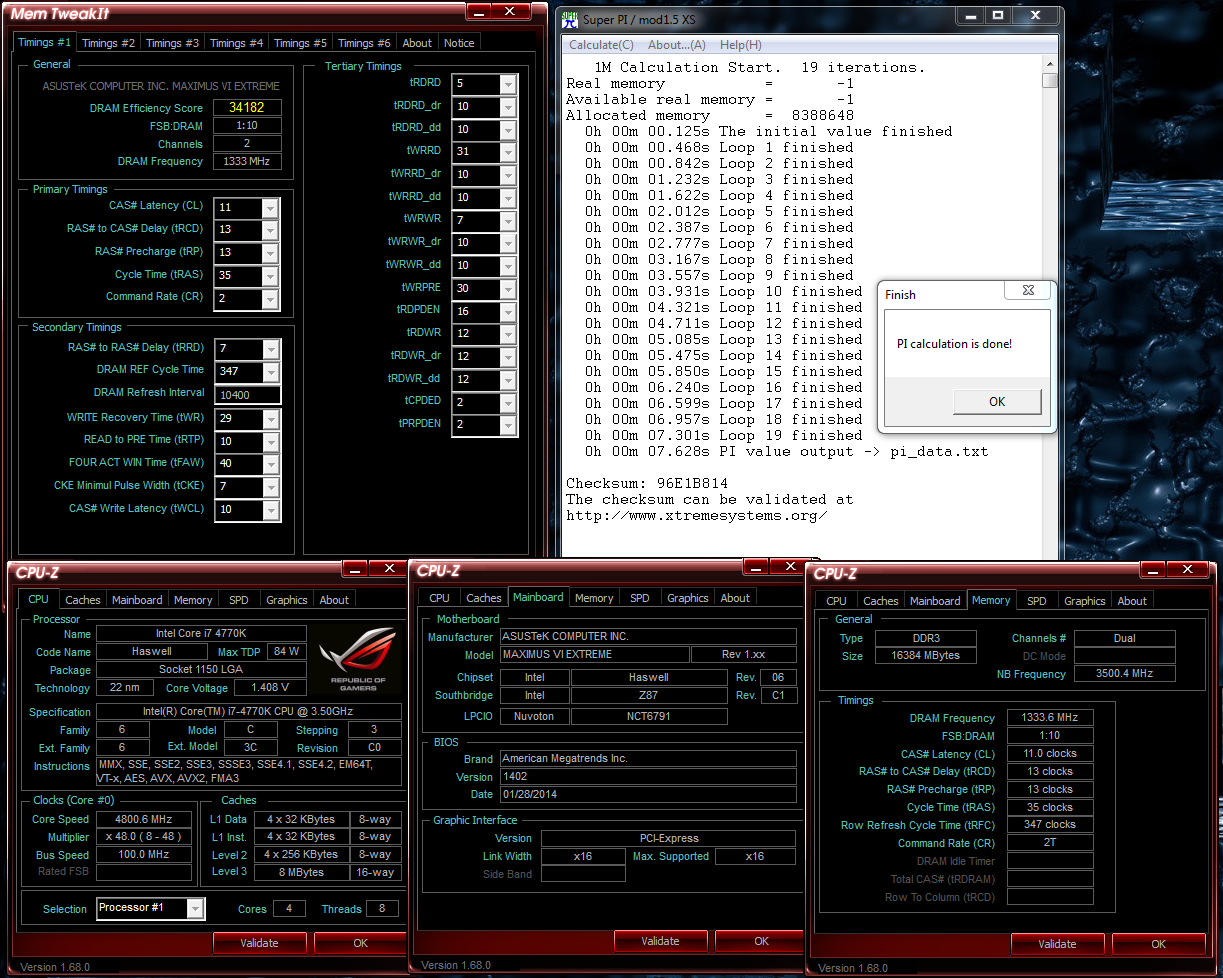The width and height of the screenshot is (1223, 978).
Task: Click the http://www.xtremesystems.org/ text
Action: [696, 515]
